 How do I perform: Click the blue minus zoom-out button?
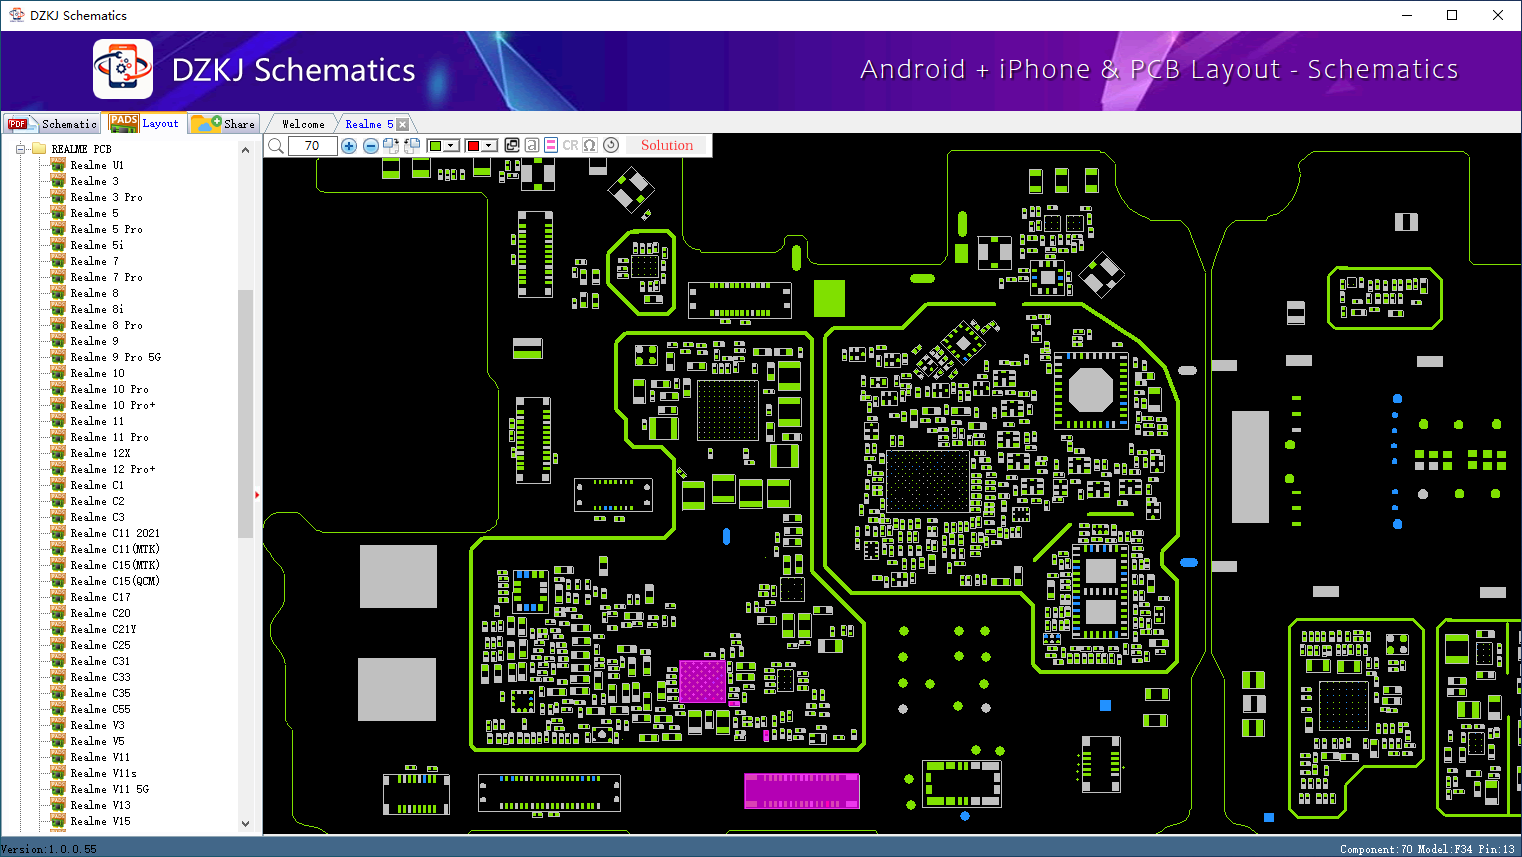click(370, 146)
